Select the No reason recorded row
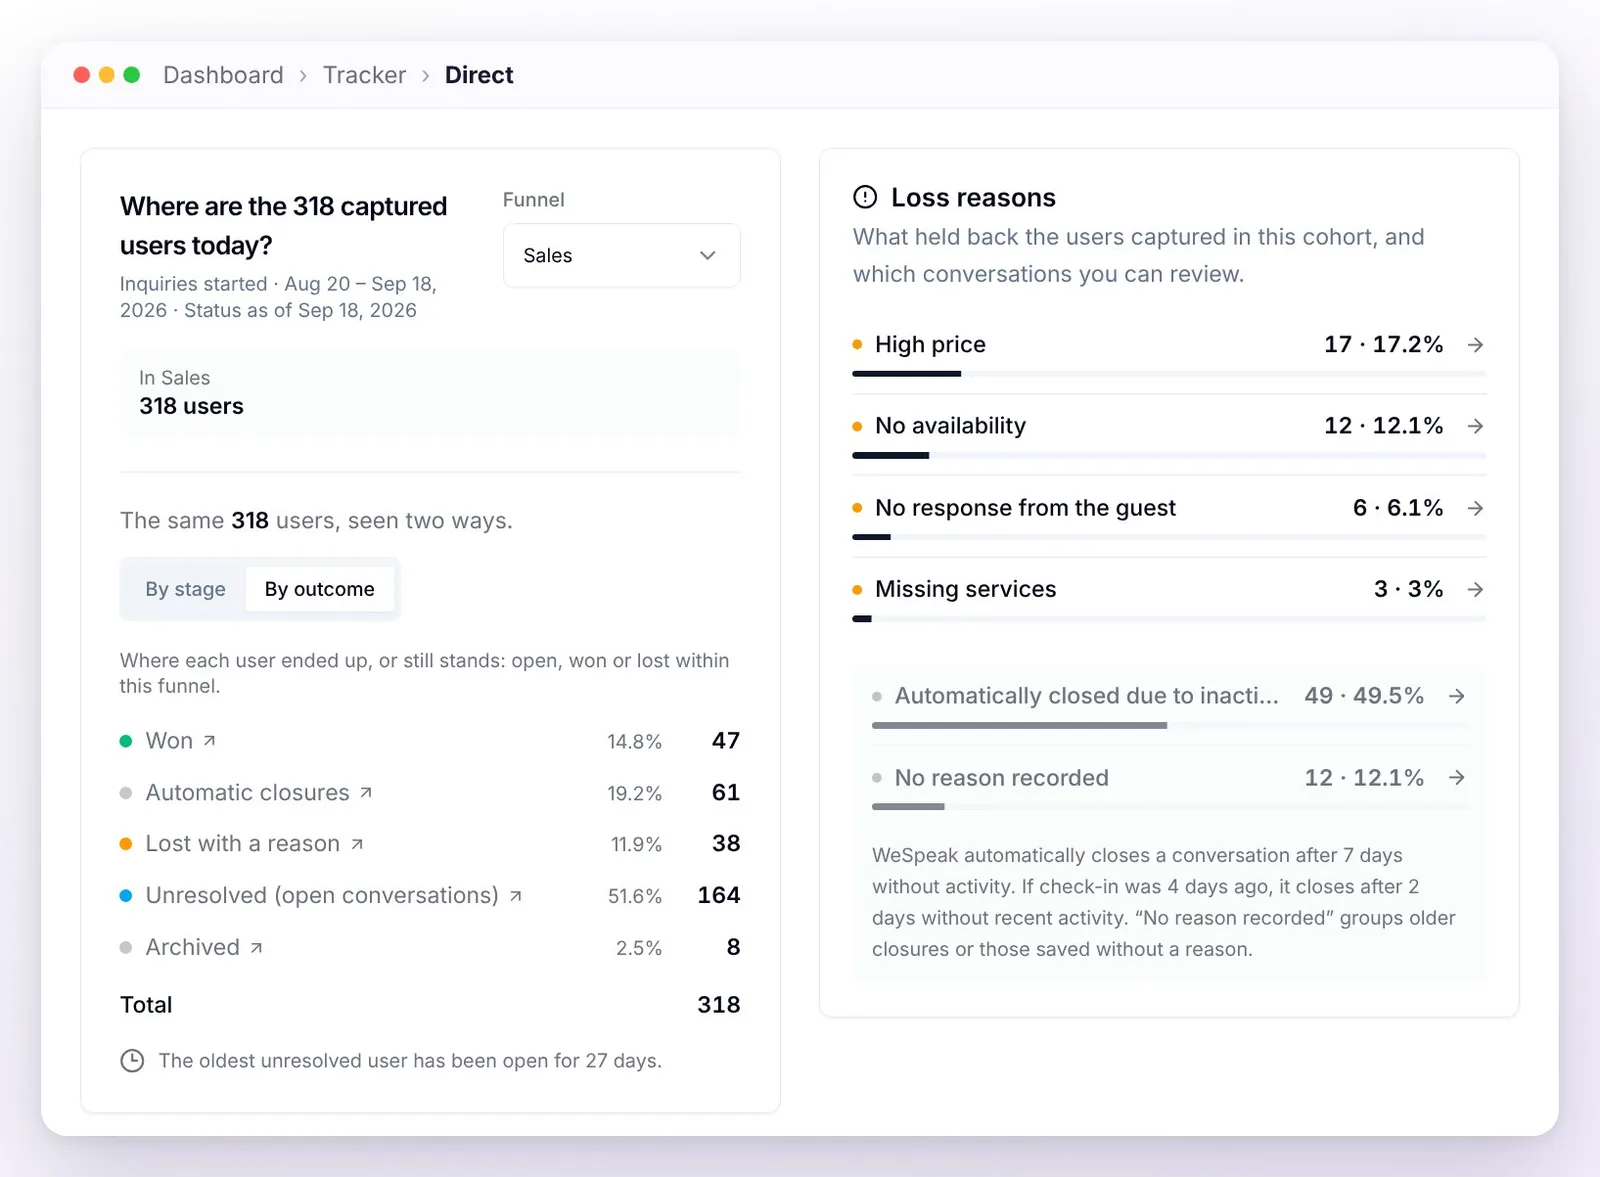1600x1177 pixels. click(x=1169, y=786)
